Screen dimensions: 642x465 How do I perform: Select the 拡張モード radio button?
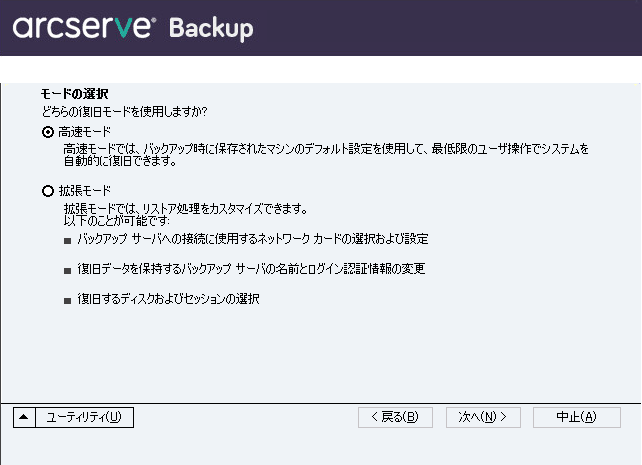pos(48,191)
